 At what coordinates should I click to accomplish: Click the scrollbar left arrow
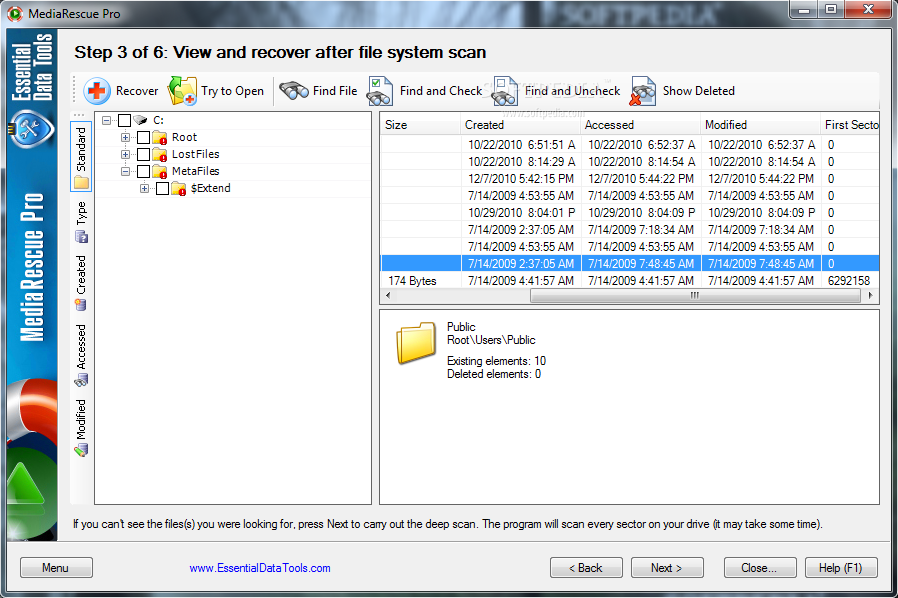point(388,296)
